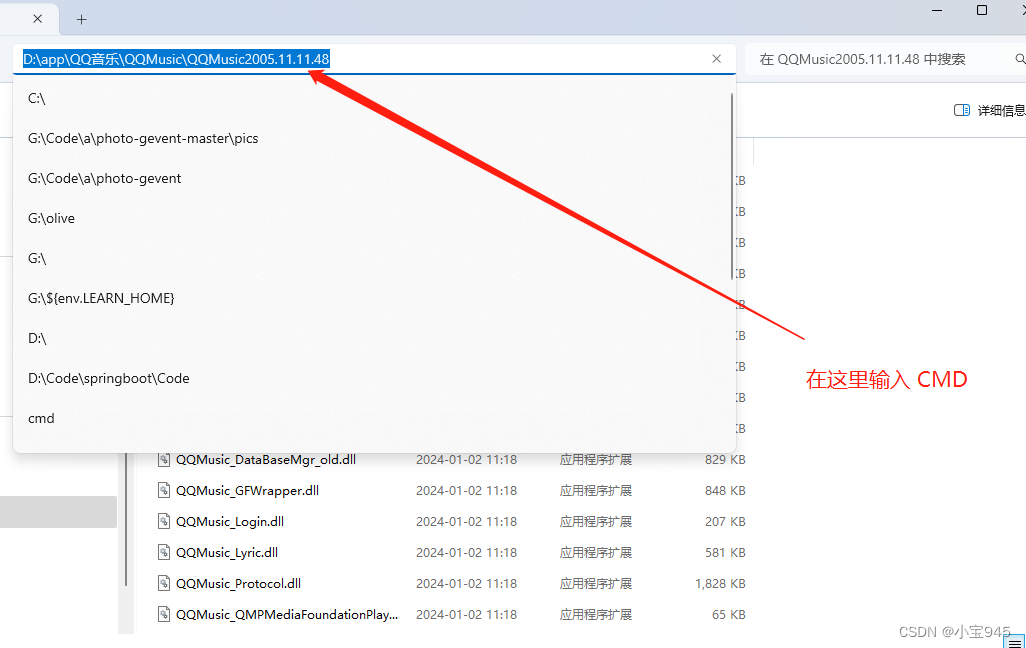Close the current Explorer tab

tap(37, 19)
